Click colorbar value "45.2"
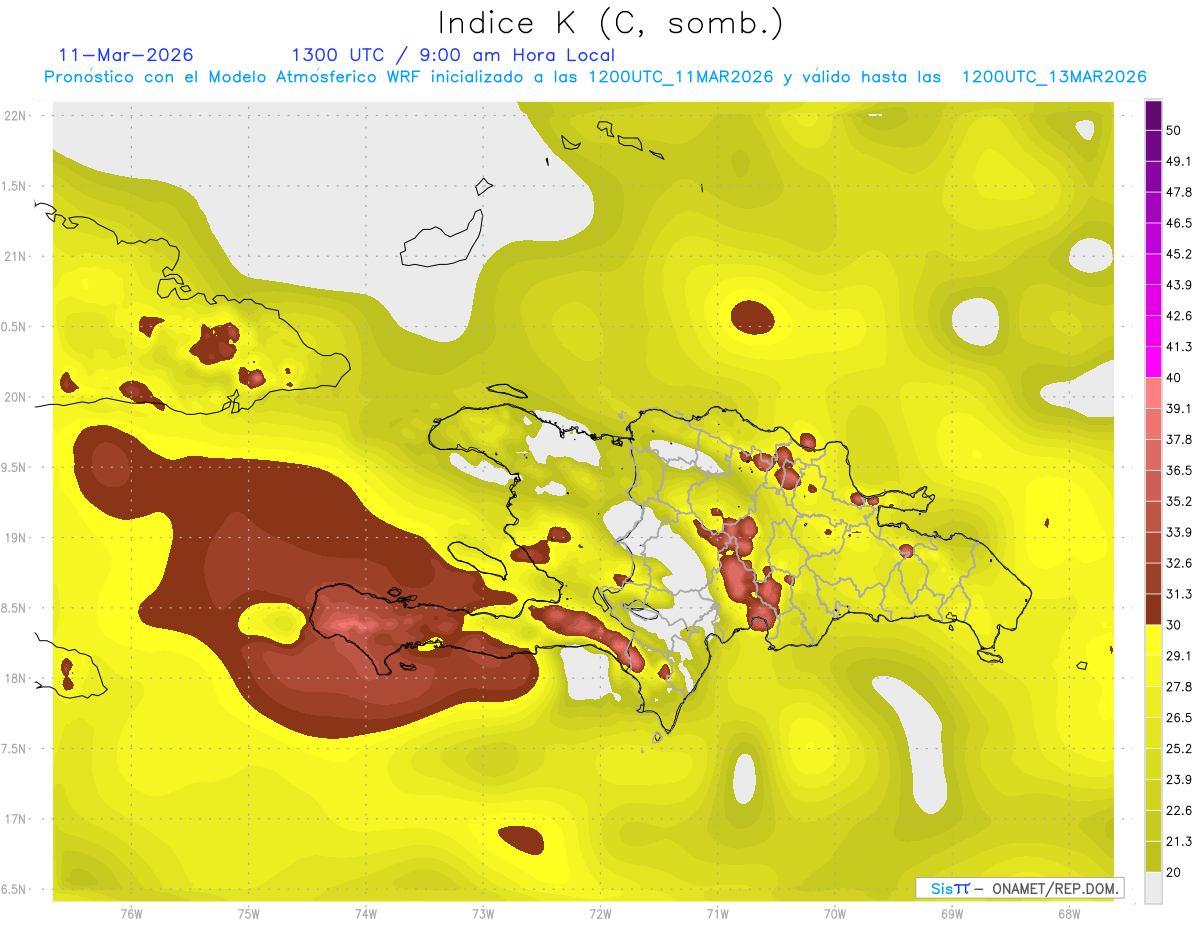This screenshot has height=927, width=1200. [1179, 254]
